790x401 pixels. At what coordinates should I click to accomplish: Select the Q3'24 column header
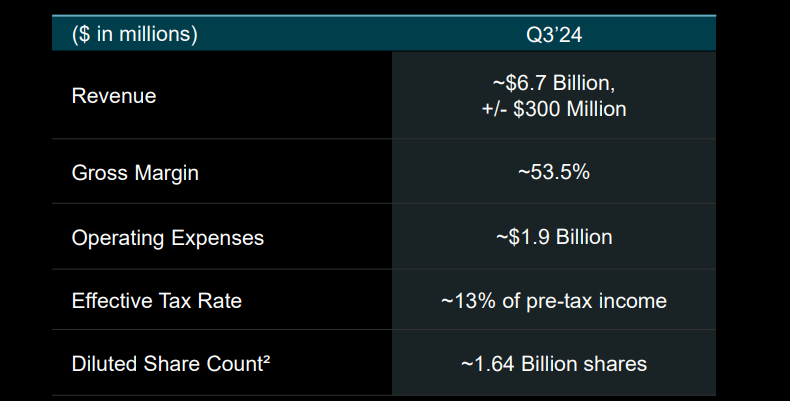(554, 35)
